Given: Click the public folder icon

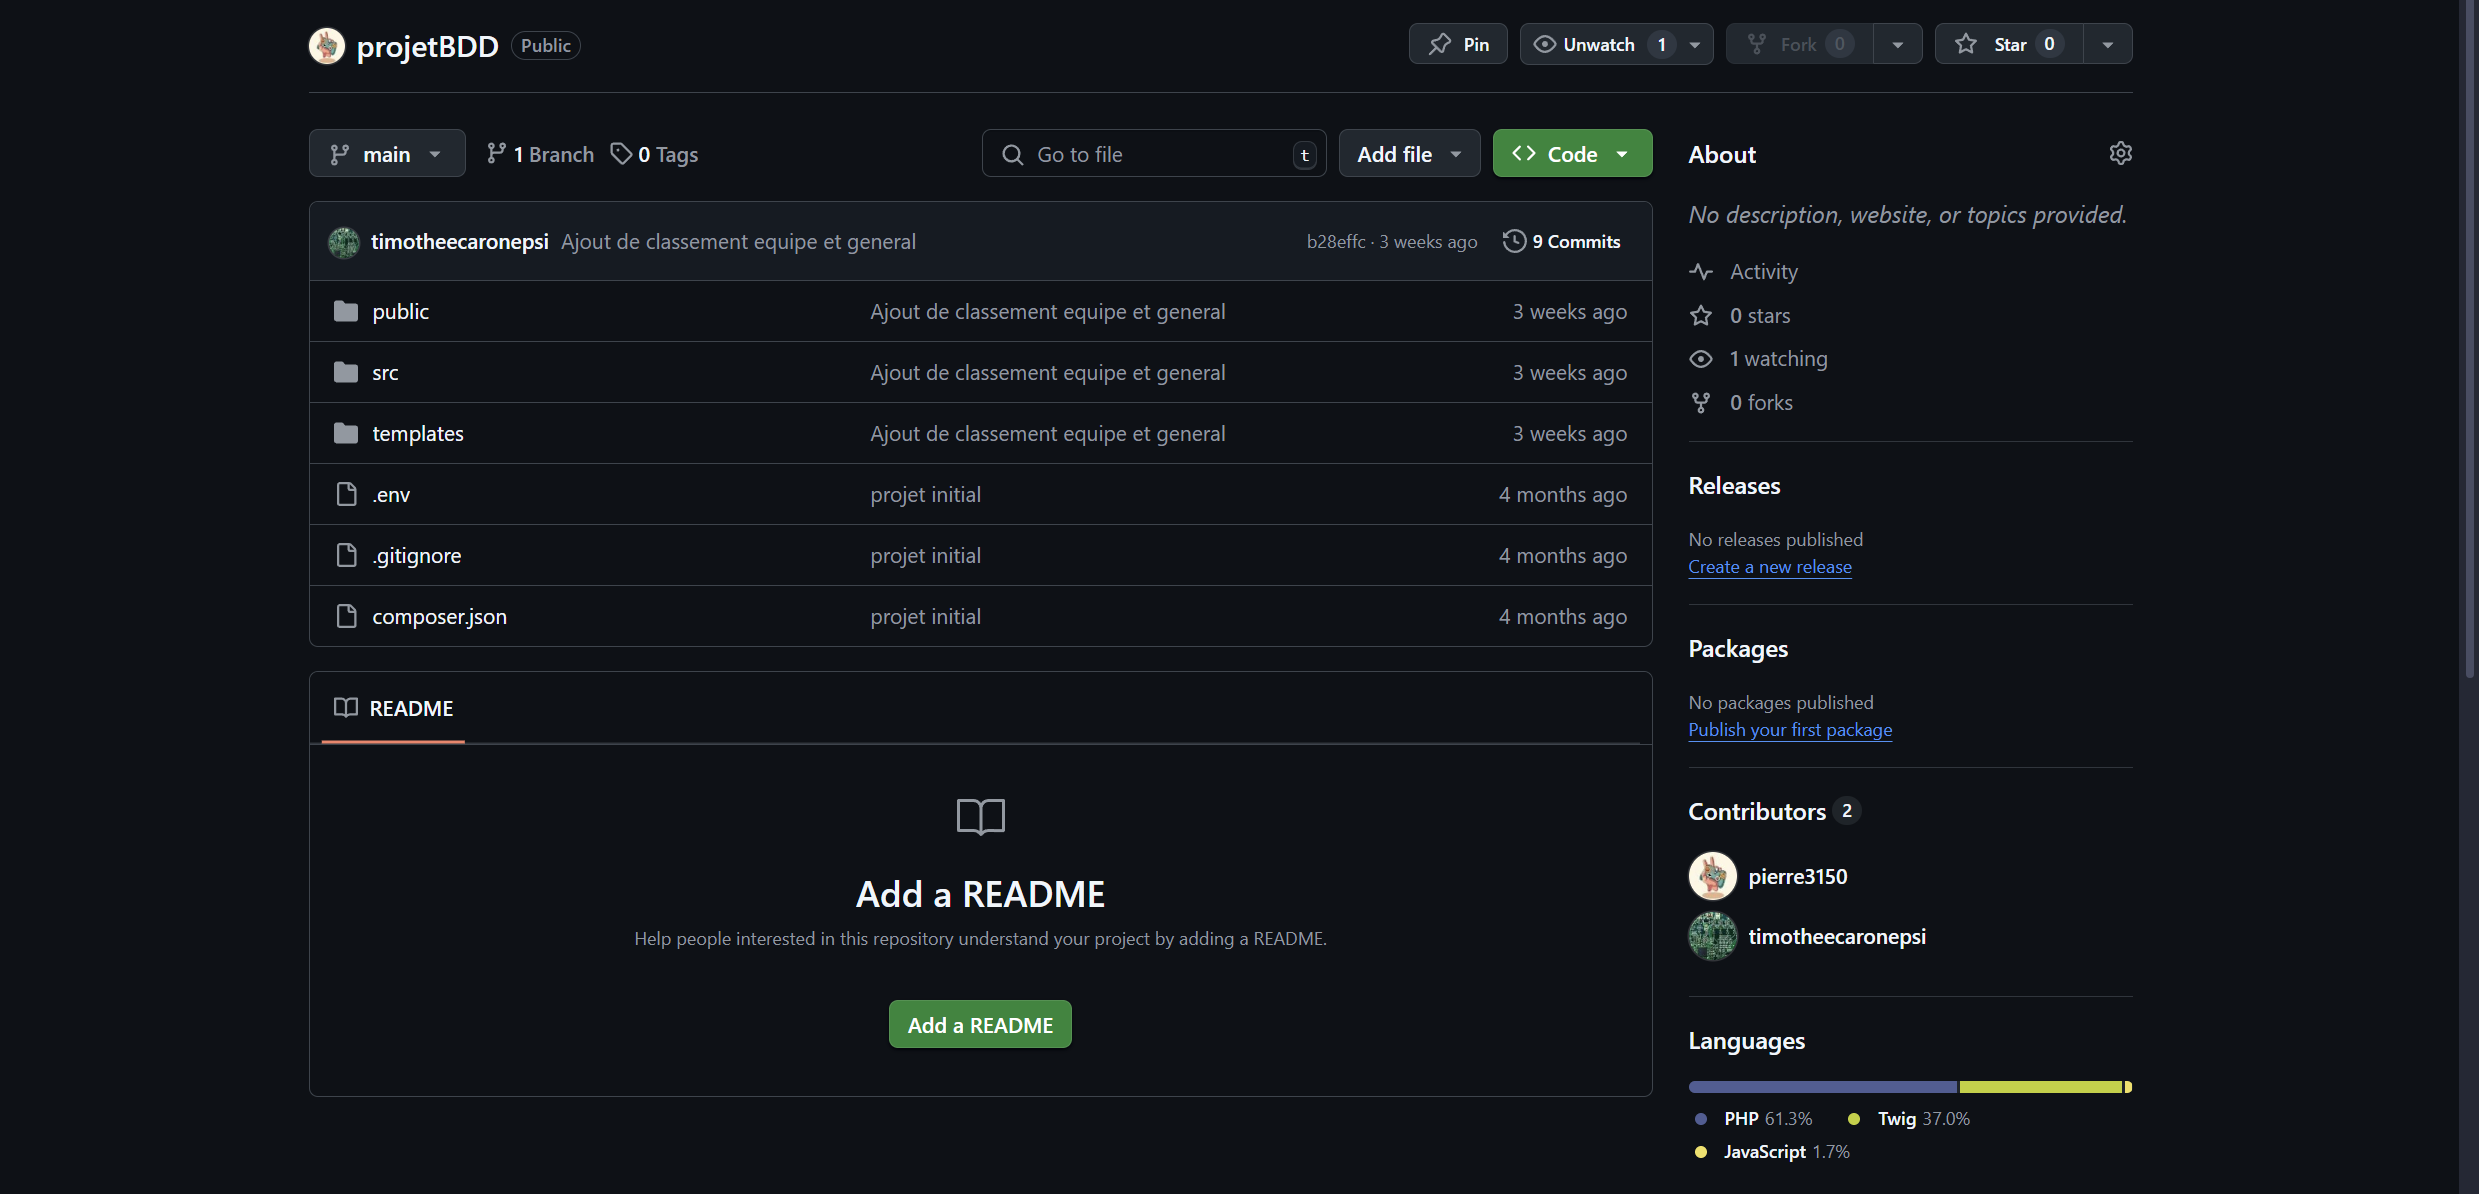Looking at the screenshot, I should [x=346, y=311].
